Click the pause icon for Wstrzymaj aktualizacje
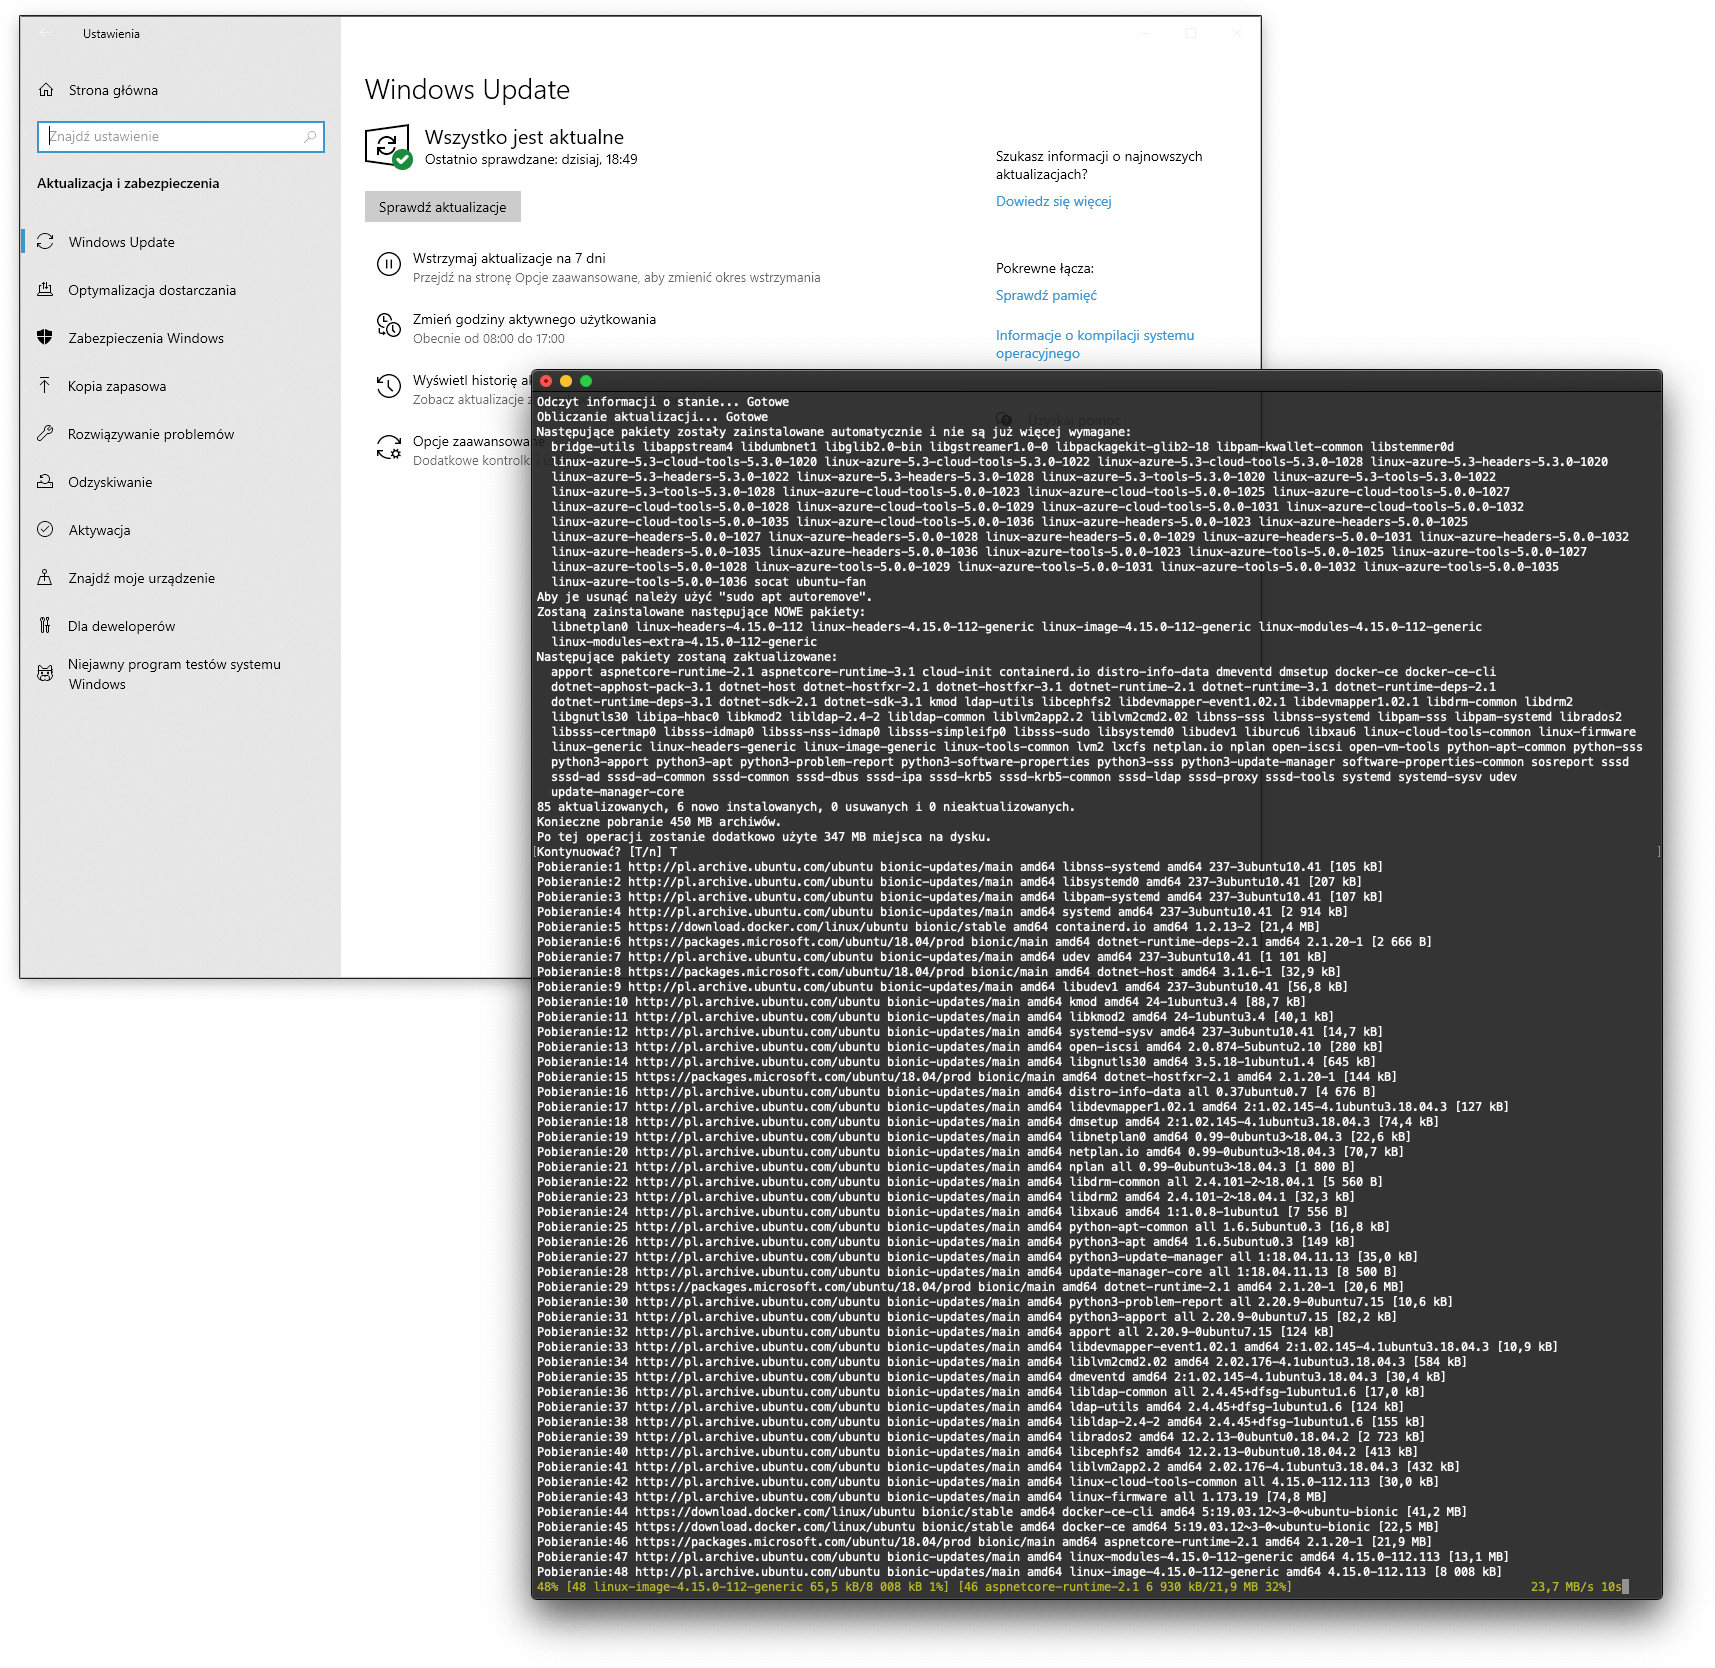This screenshot has height=1668, width=1715. [388, 264]
